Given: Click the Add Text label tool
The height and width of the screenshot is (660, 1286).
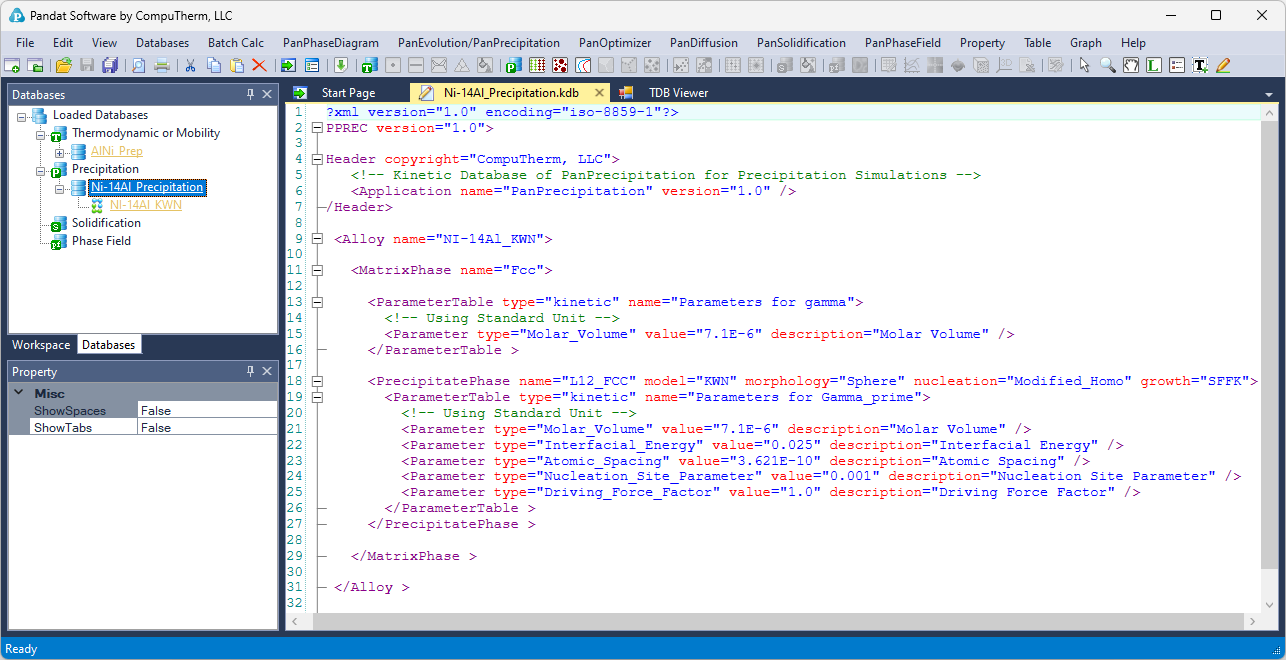Looking at the screenshot, I should [x=1199, y=66].
